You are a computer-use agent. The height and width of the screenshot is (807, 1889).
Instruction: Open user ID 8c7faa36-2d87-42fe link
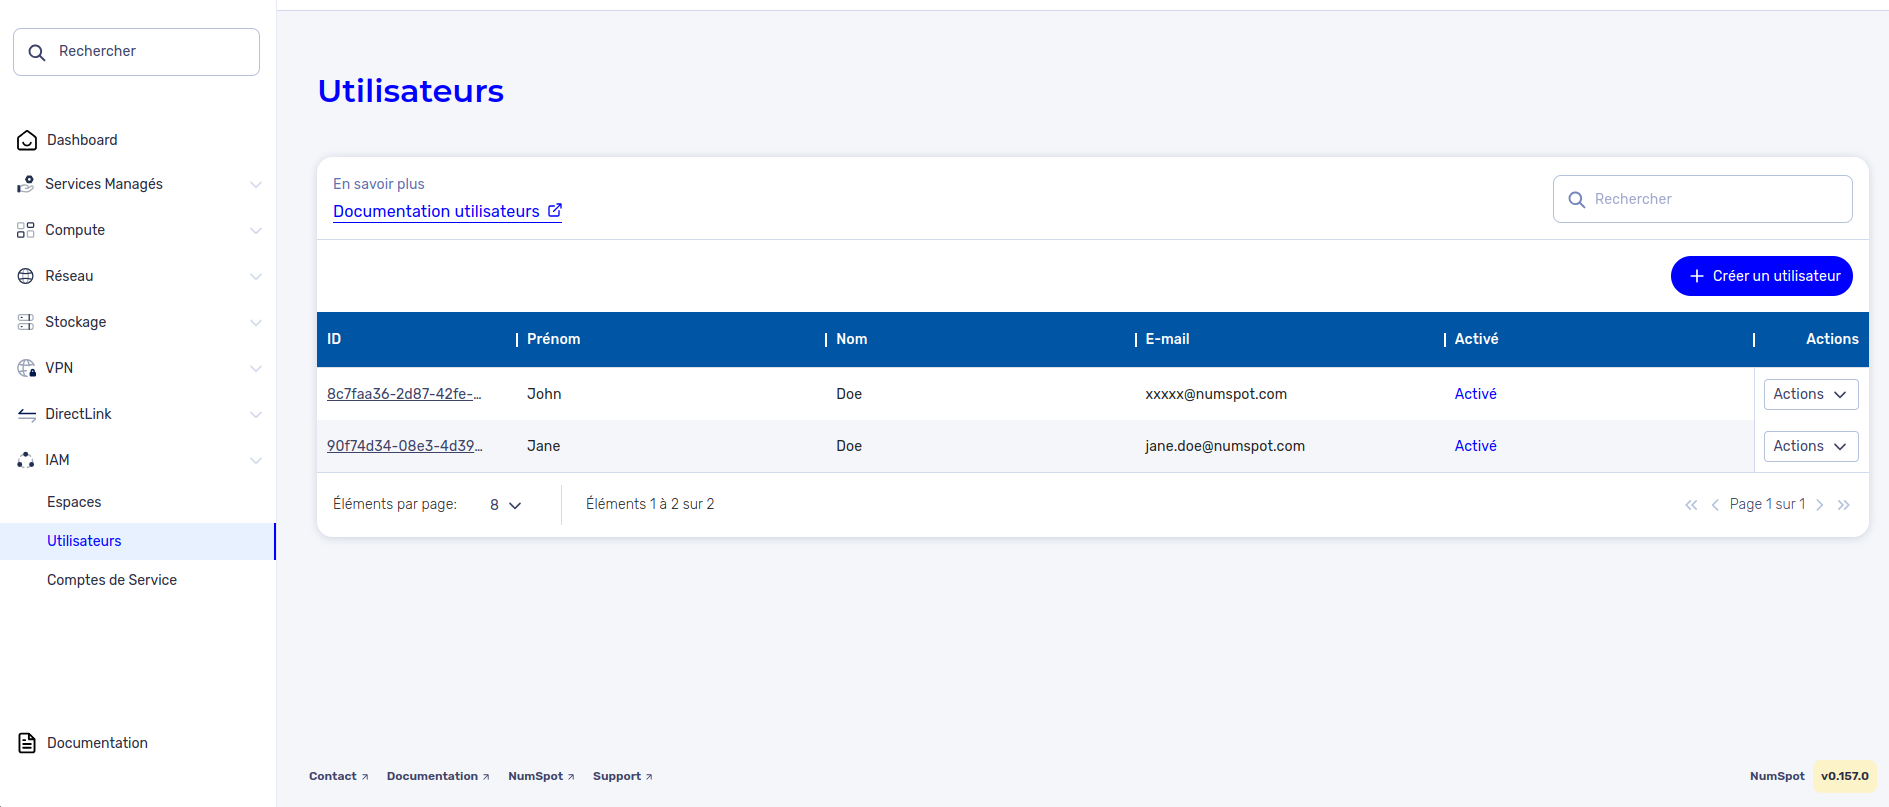(404, 394)
